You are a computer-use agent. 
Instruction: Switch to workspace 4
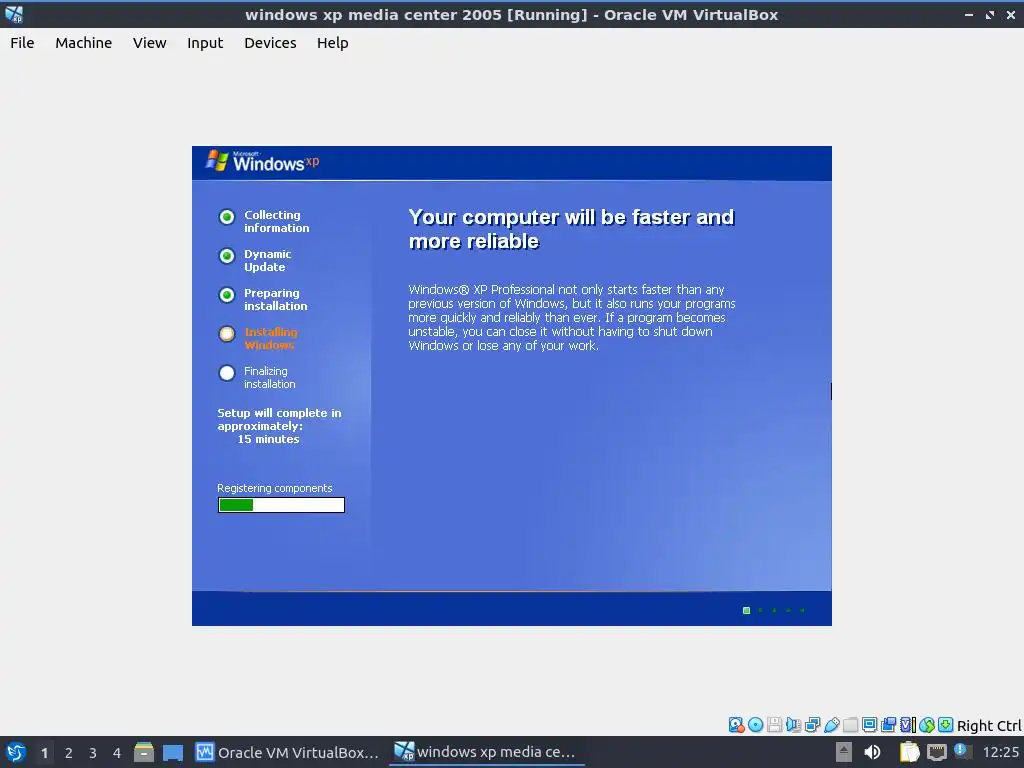click(117, 753)
